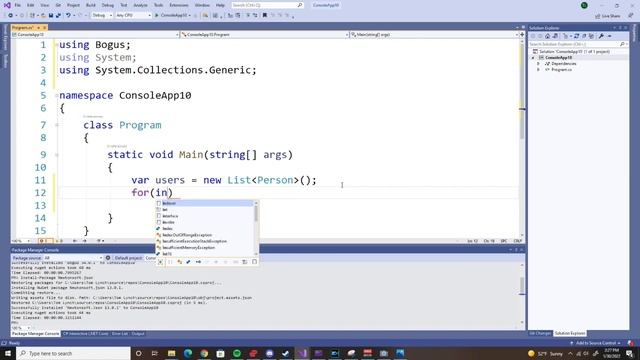Click the IntelliSense list scrollbar thumb

coord(256,213)
